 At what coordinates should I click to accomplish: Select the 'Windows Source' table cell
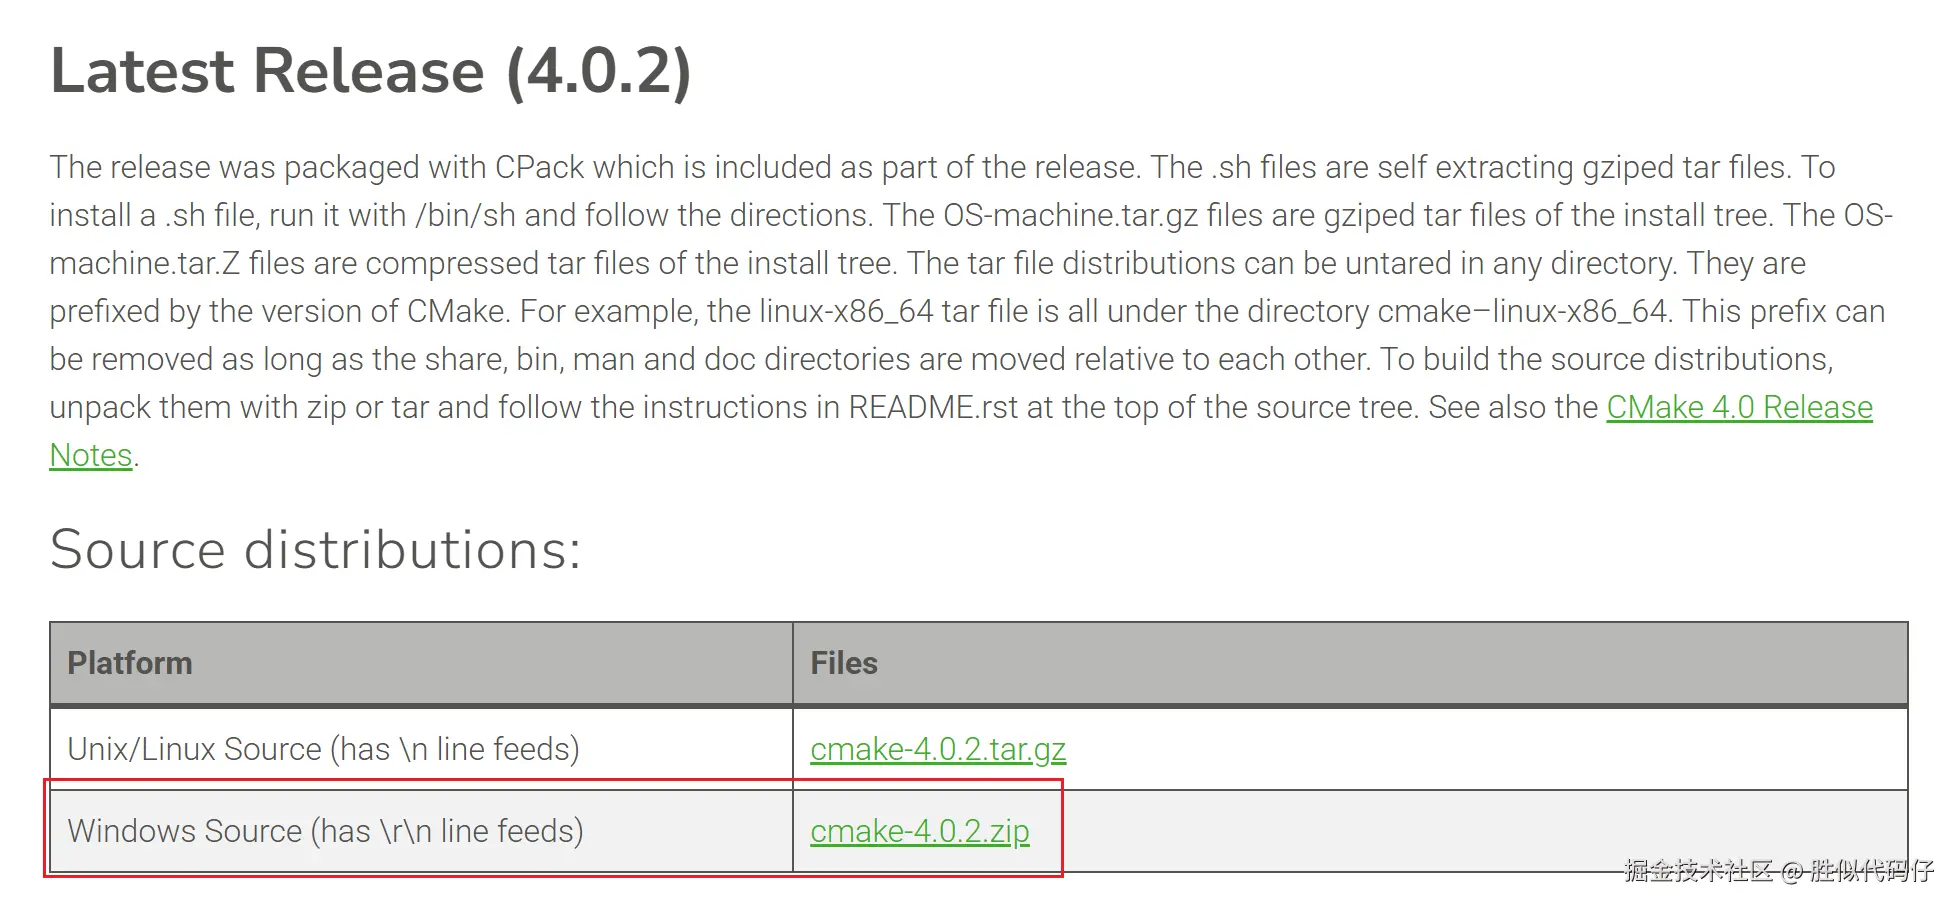coord(325,831)
